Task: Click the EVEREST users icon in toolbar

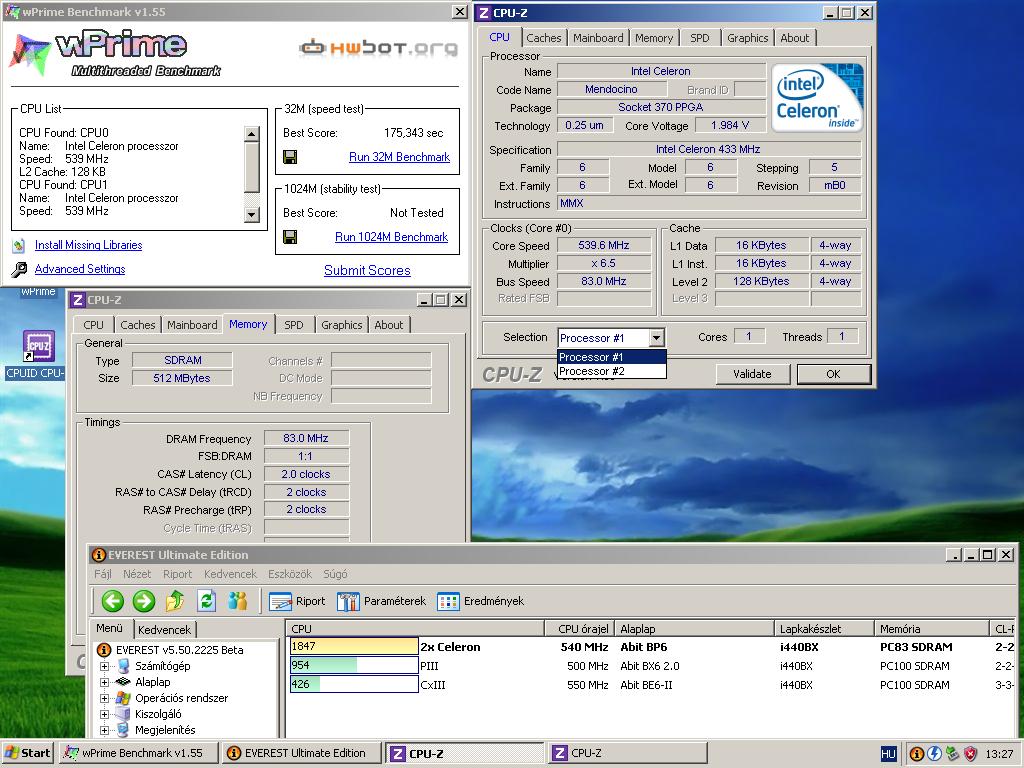Action: click(238, 601)
